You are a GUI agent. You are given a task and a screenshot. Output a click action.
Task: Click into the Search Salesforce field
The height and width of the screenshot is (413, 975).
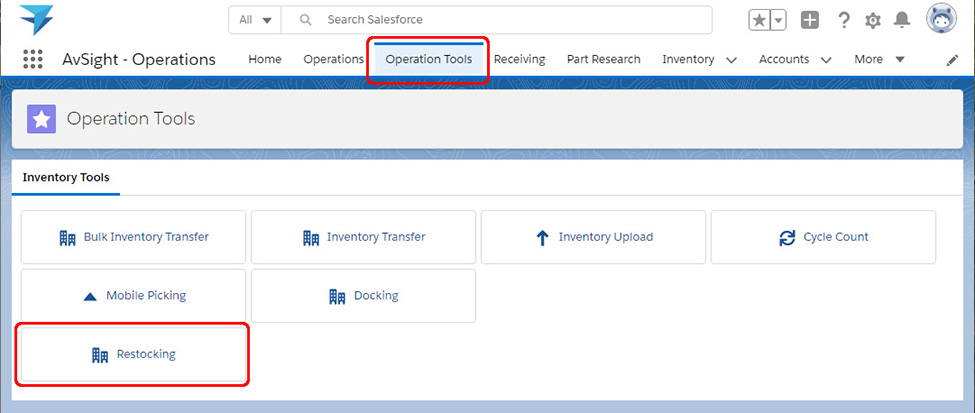496,20
